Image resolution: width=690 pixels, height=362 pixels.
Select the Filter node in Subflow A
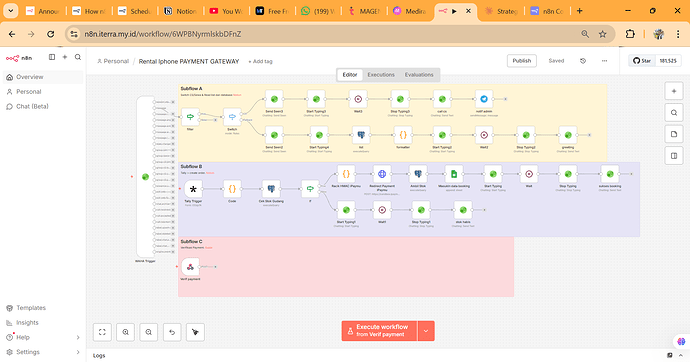coord(190,117)
